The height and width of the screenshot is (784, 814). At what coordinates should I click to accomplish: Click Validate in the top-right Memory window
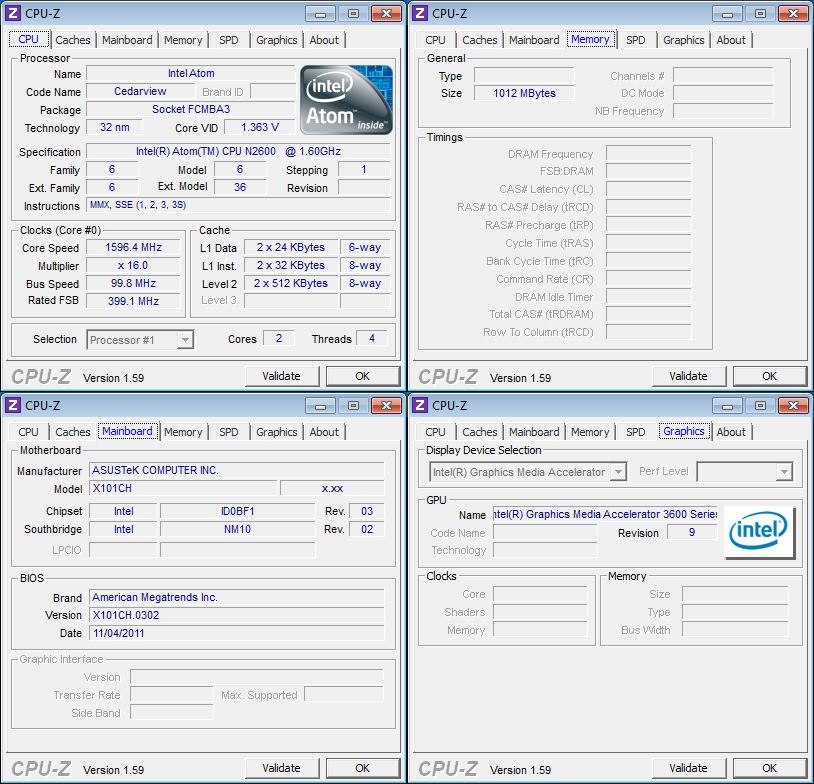coord(688,376)
